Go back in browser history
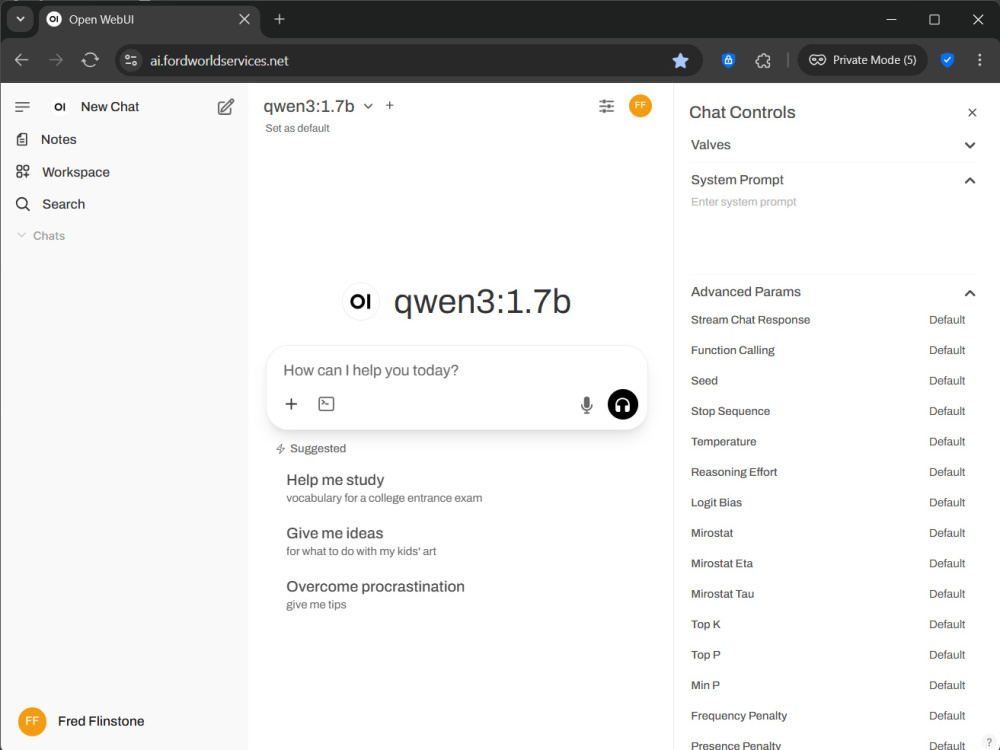 click(22, 60)
